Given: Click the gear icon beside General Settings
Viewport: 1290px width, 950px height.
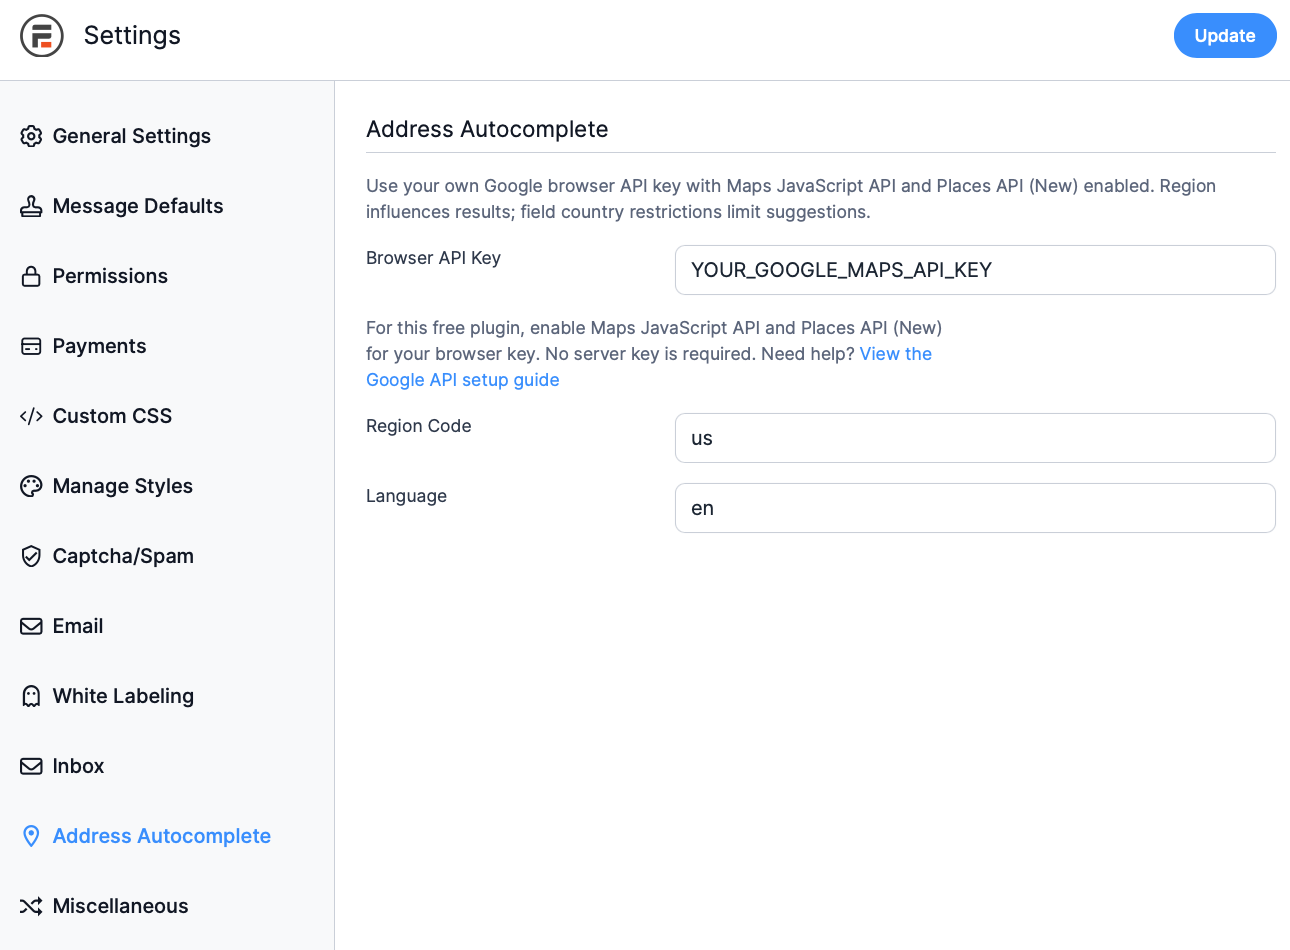Looking at the screenshot, I should 31,136.
